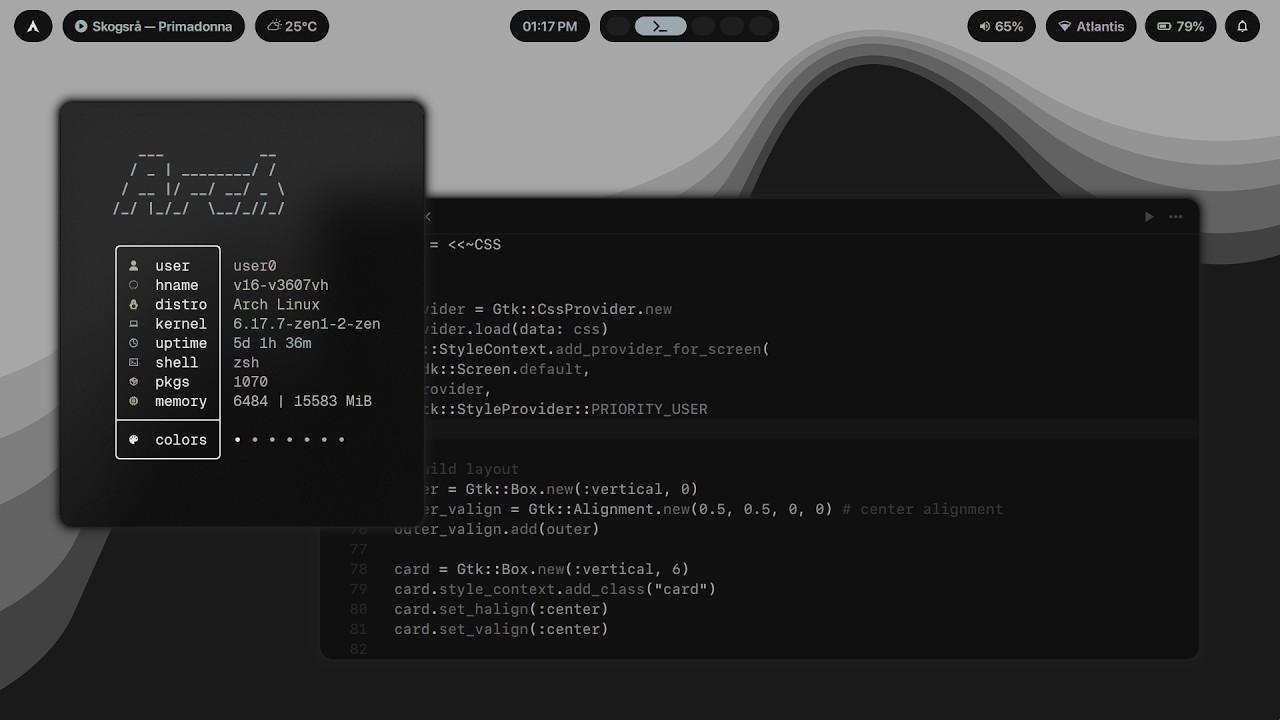Screen dimensions: 1280x720
Task: Click 'Gtk::Alignment.new(0.5, 0.5, 0, 0)' code
Action: [680, 509]
